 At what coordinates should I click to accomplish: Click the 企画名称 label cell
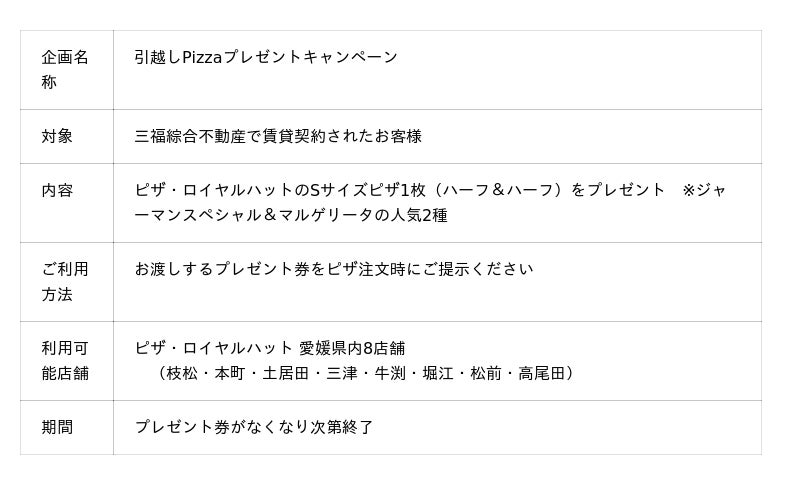tap(65, 69)
